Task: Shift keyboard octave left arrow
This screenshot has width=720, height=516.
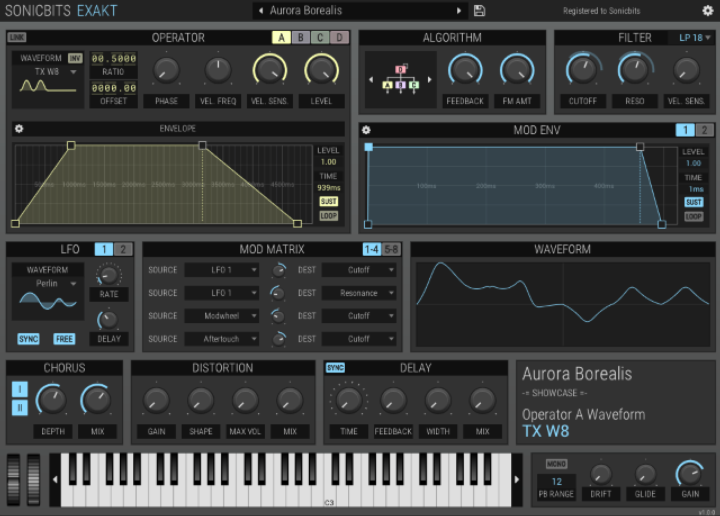Action: coord(55,480)
